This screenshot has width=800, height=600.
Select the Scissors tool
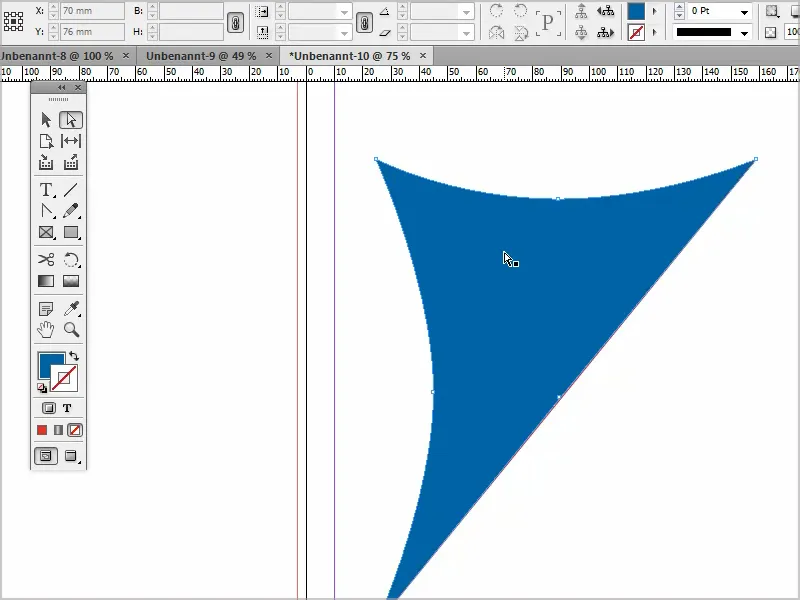pos(46,260)
